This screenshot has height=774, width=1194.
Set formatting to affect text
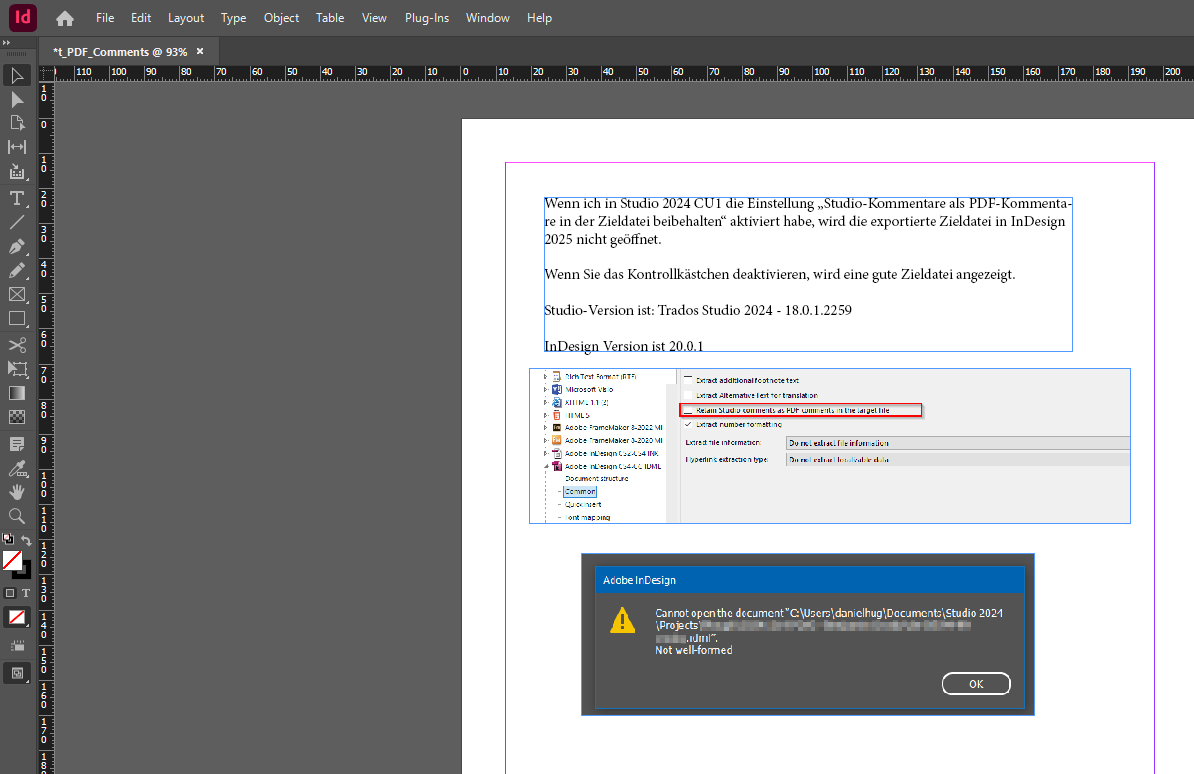[26, 593]
